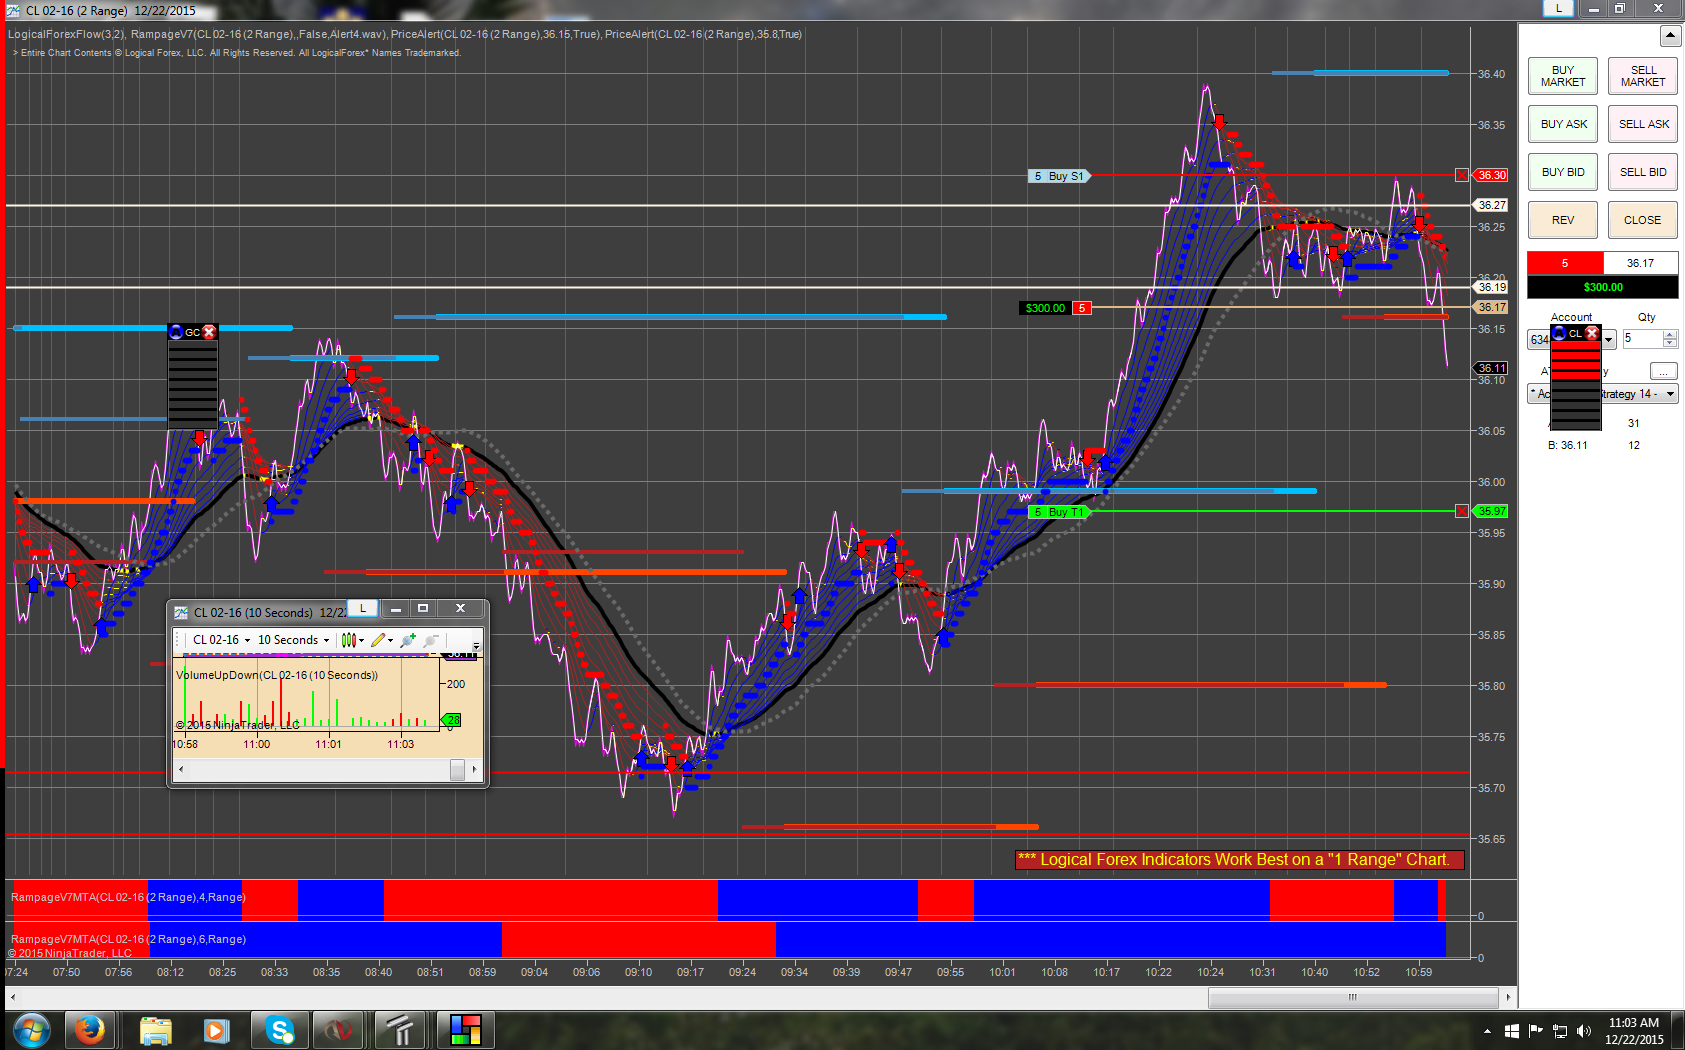
Task: Click the BUY ASK button
Action: pos(1563,124)
